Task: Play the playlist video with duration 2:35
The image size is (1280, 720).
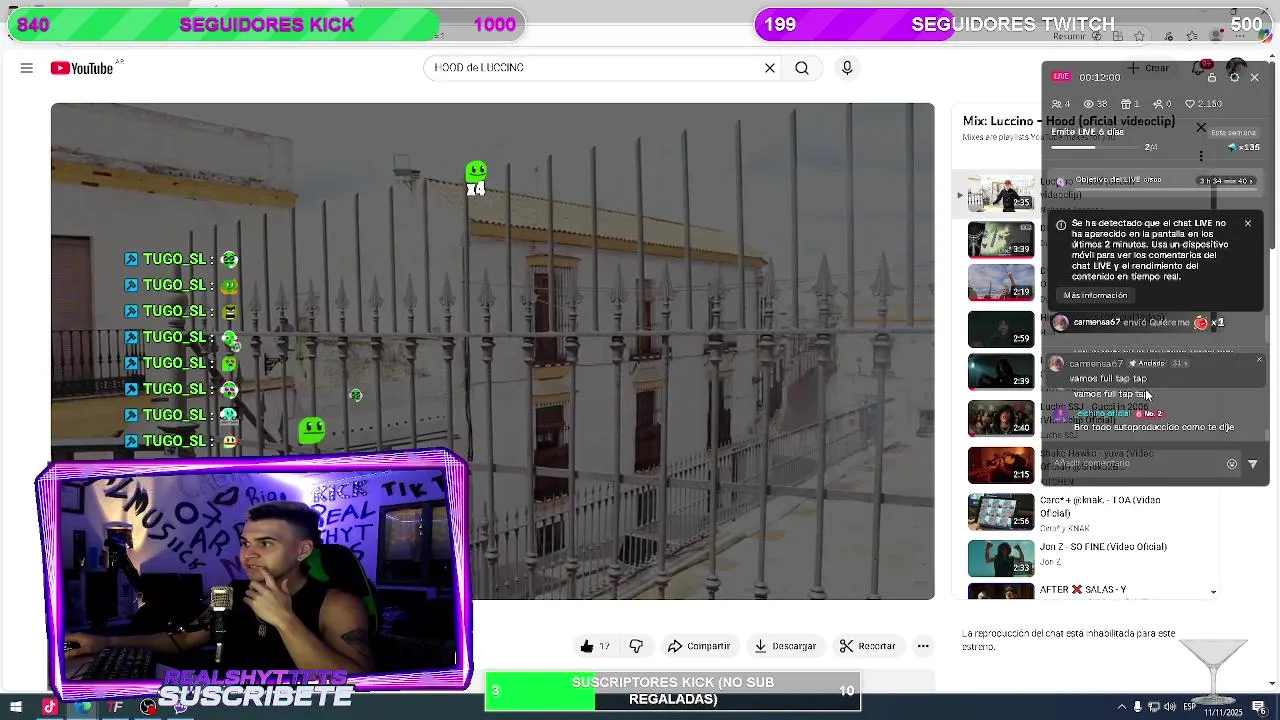Action: [1001, 194]
